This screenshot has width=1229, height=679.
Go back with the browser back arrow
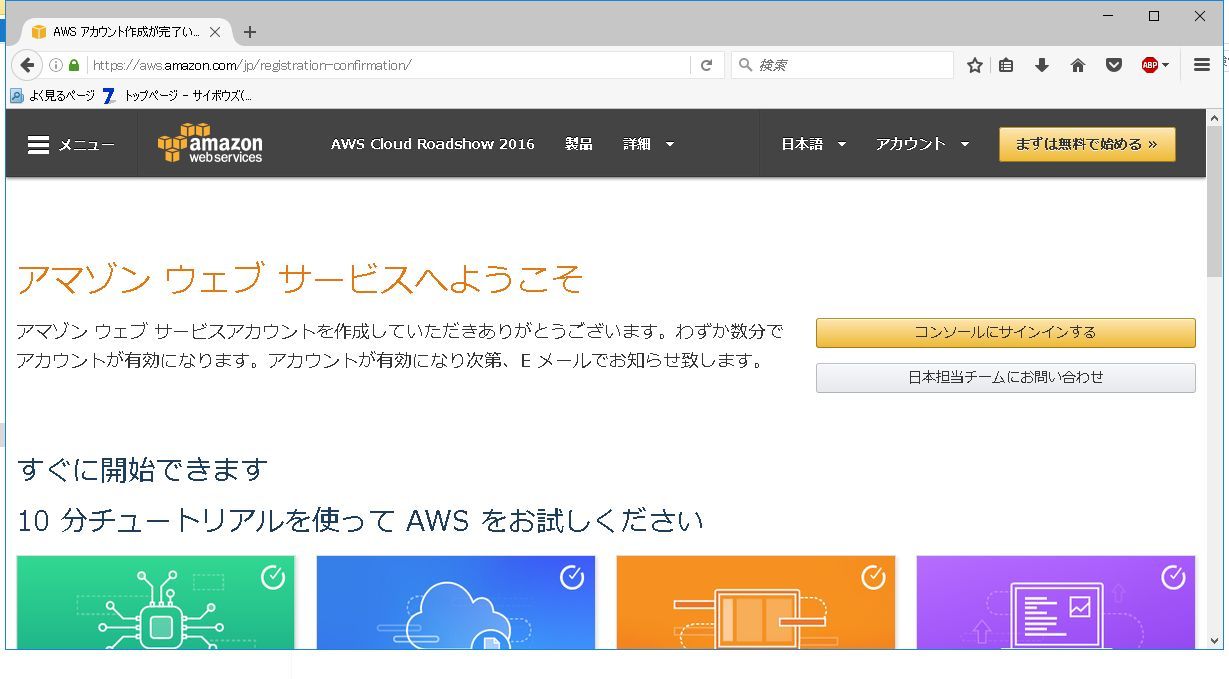[x=27, y=65]
